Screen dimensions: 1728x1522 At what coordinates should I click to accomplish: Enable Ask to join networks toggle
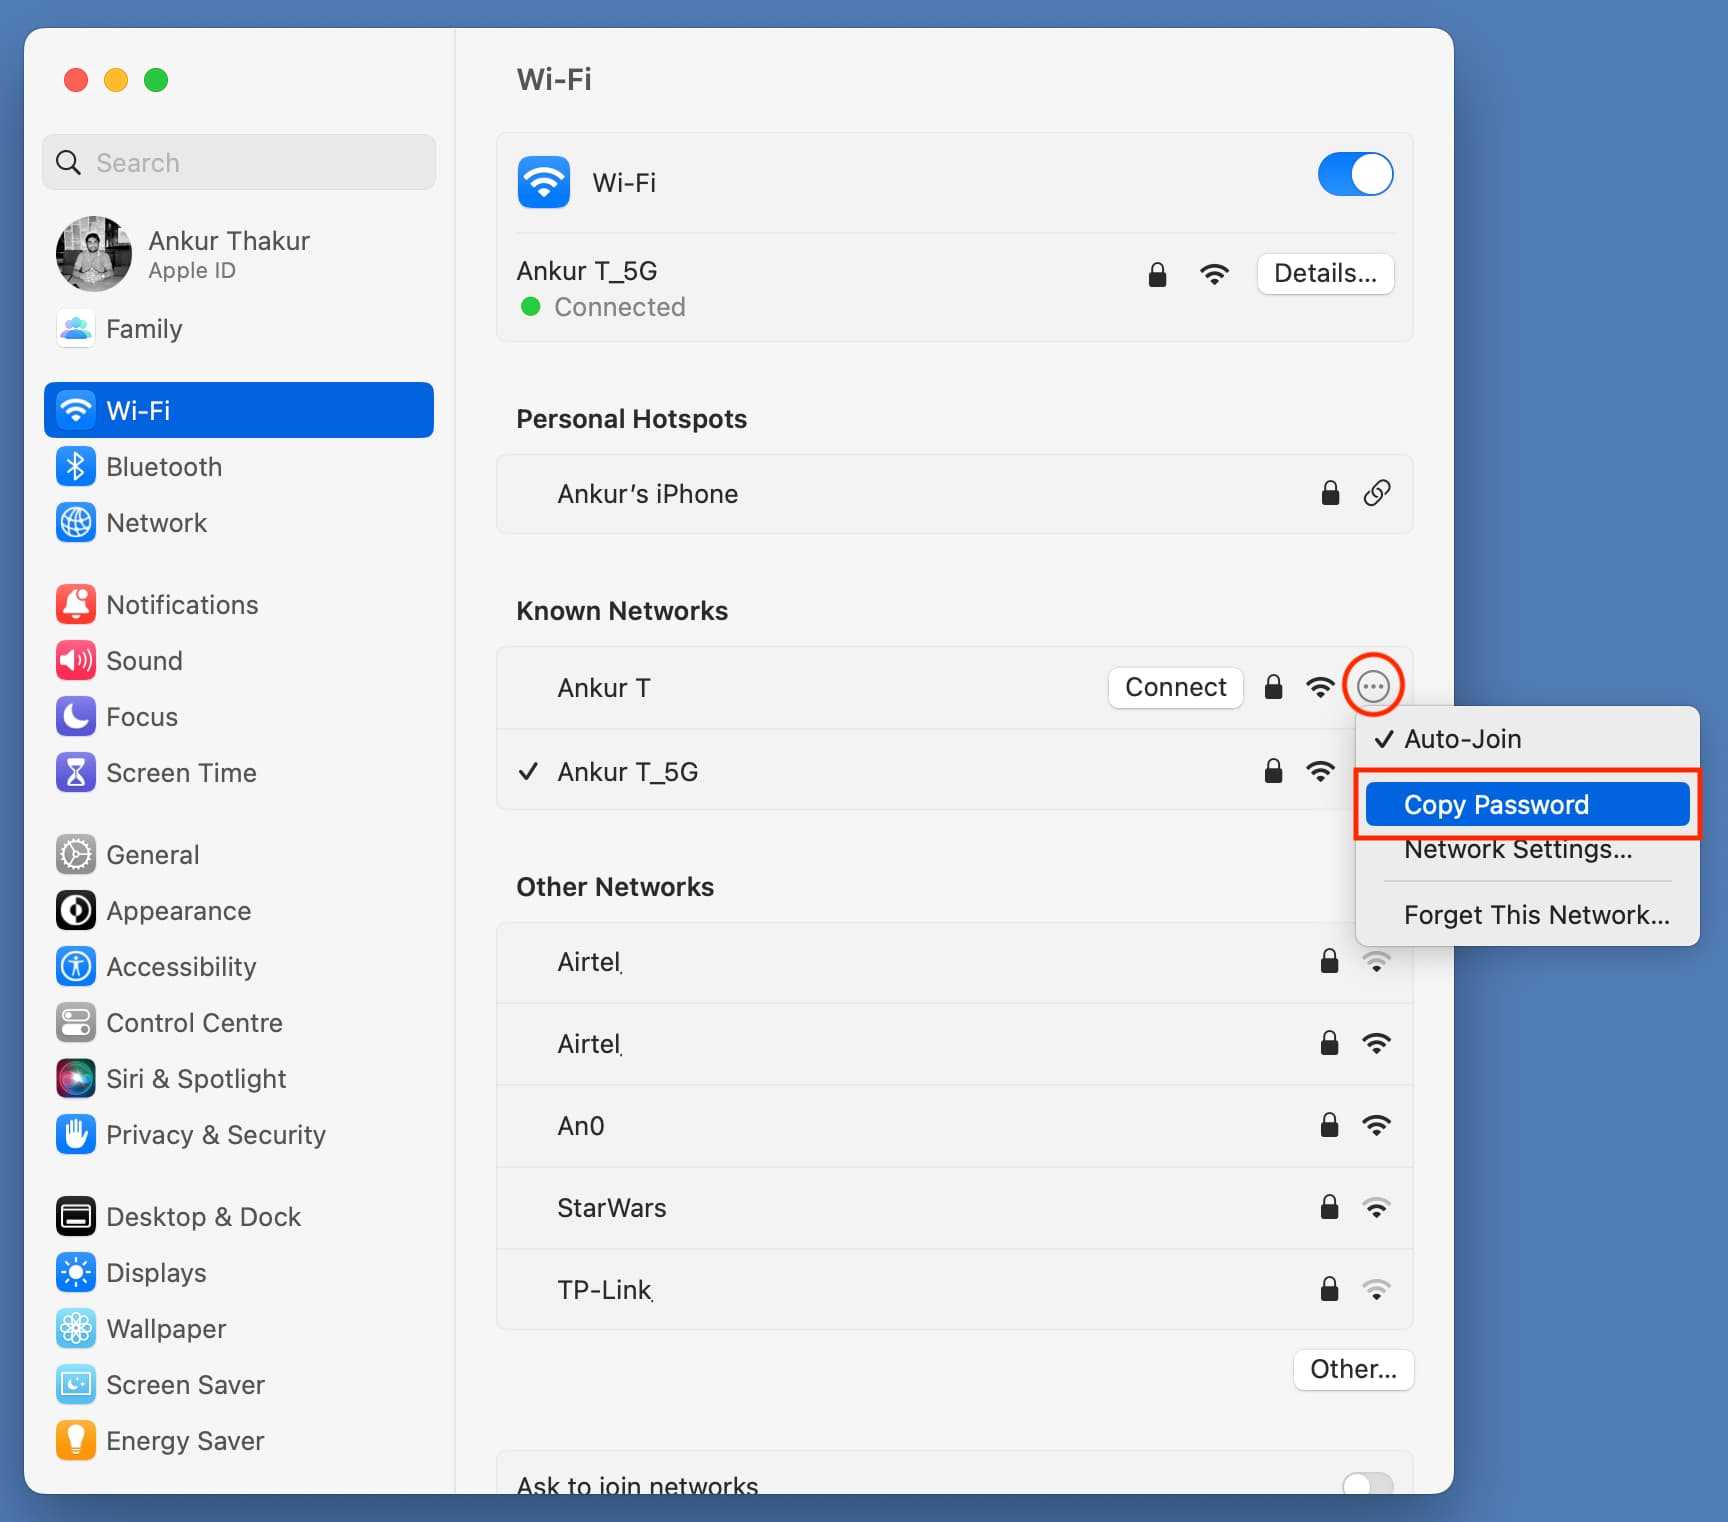coord(1366,1483)
